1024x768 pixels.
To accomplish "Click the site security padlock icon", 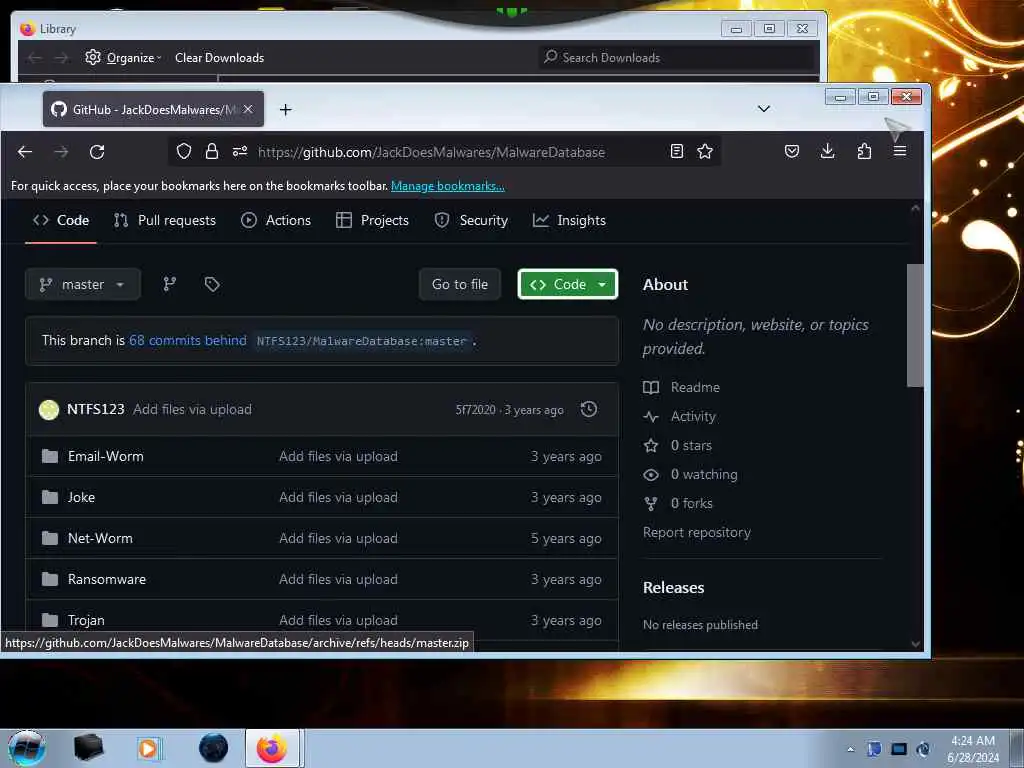I will tap(212, 152).
